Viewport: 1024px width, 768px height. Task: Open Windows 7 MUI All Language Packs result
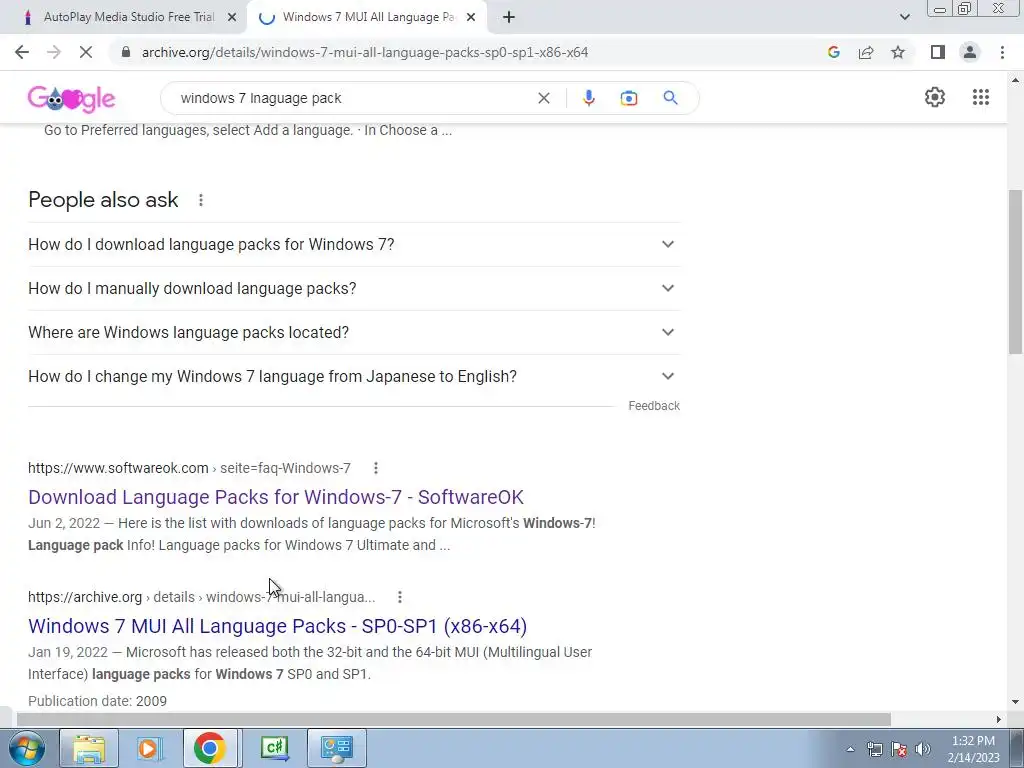pos(278,626)
